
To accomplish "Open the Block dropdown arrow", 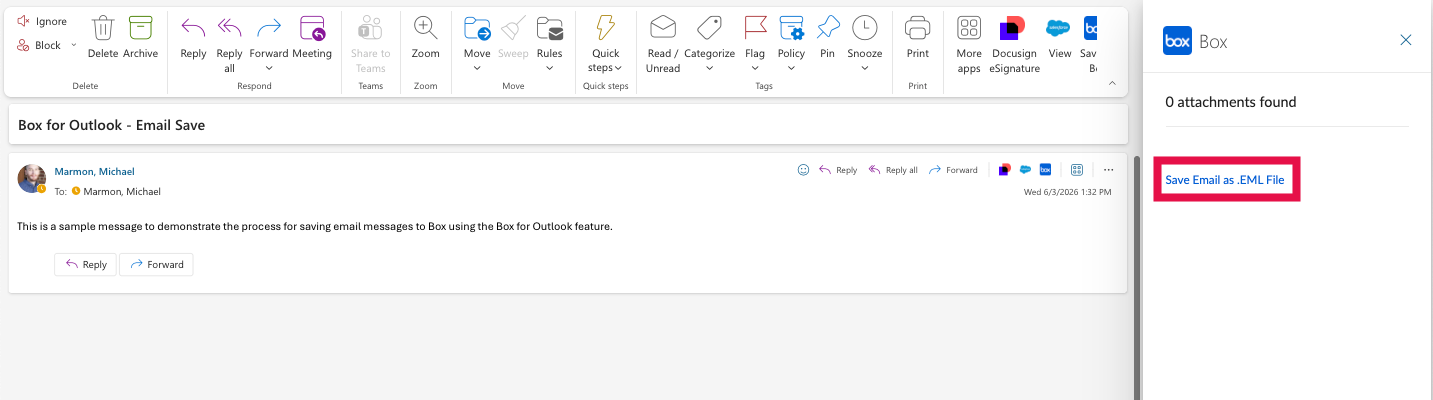I will tap(73, 45).
